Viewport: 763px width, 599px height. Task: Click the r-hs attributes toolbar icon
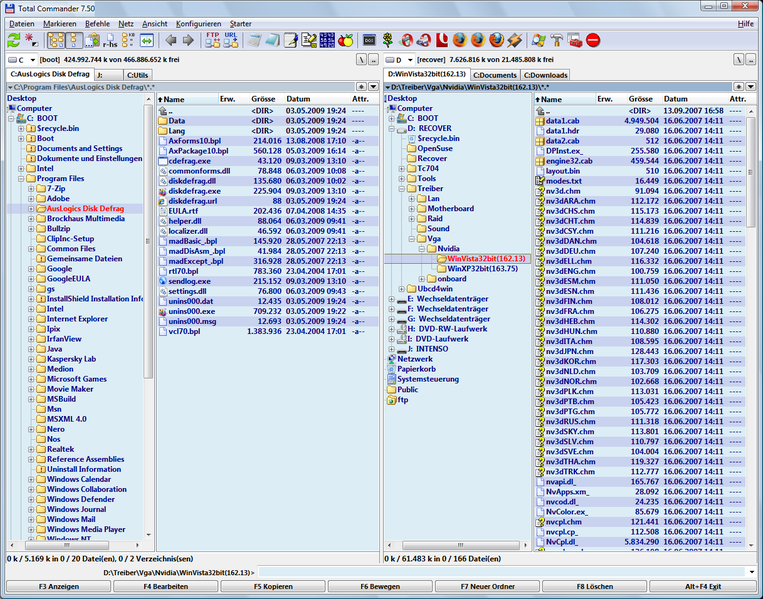[x=109, y=40]
